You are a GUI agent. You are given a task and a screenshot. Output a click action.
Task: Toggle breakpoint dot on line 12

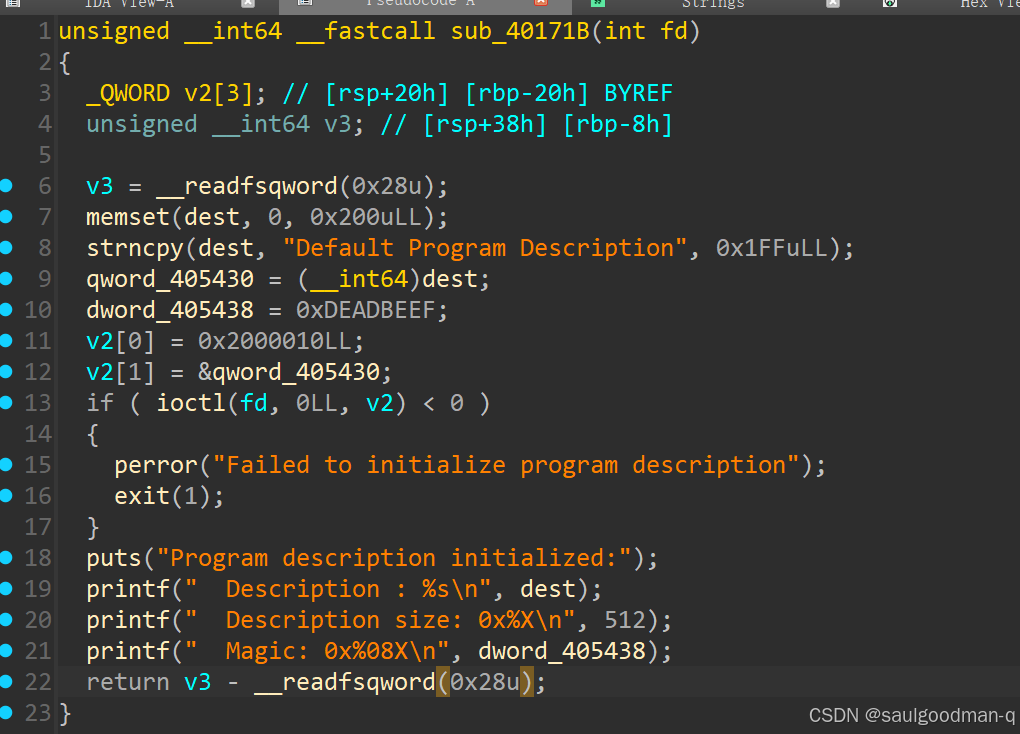(x=6, y=372)
